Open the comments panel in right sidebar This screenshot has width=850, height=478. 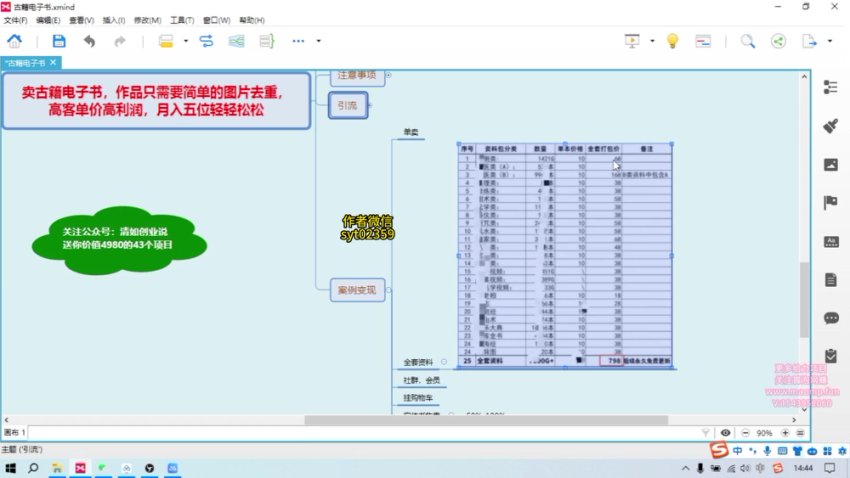click(x=830, y=318)
